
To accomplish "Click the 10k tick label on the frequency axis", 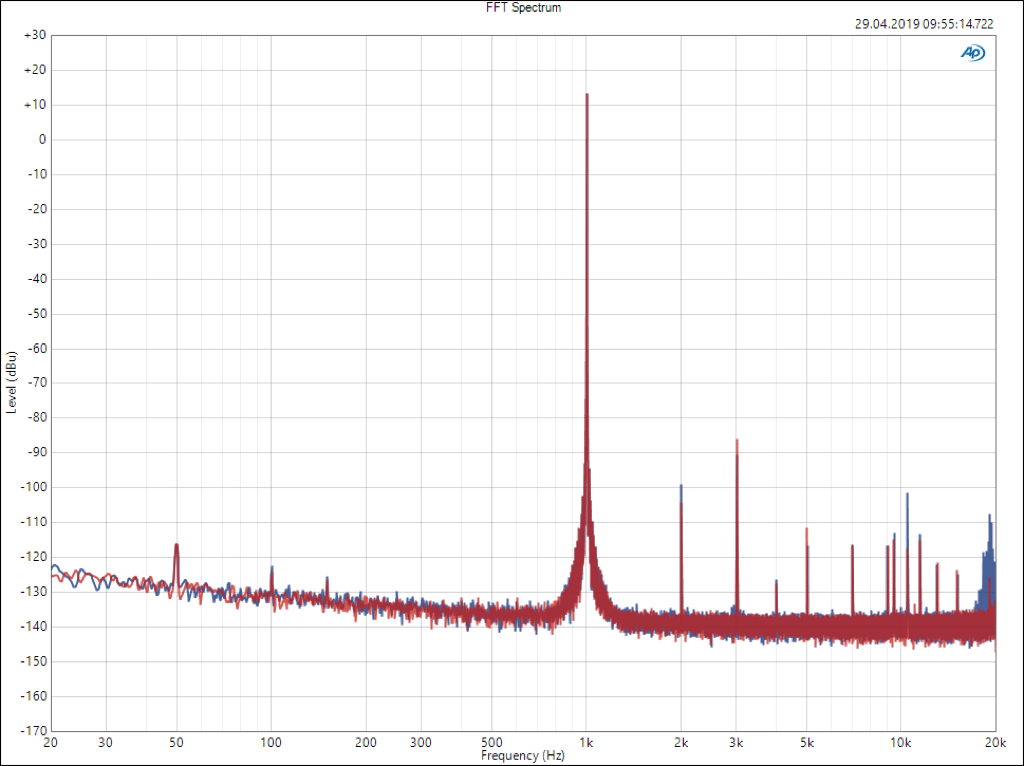I will [x=900, y=743].
